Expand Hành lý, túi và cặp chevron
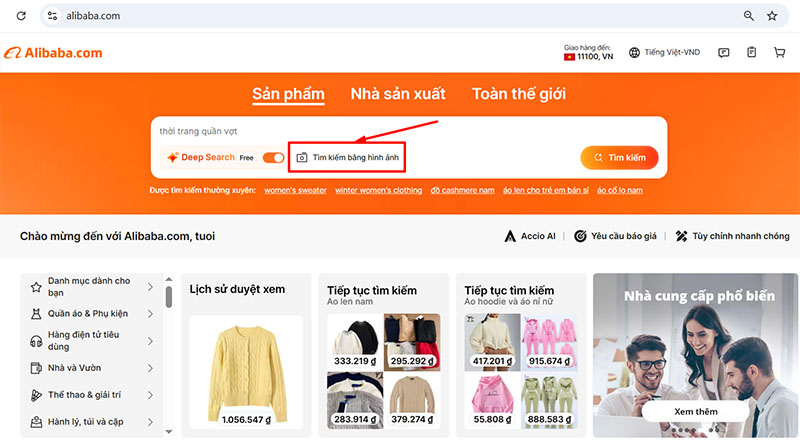This screenshot has width=800, height=443. tap(151, 422)
